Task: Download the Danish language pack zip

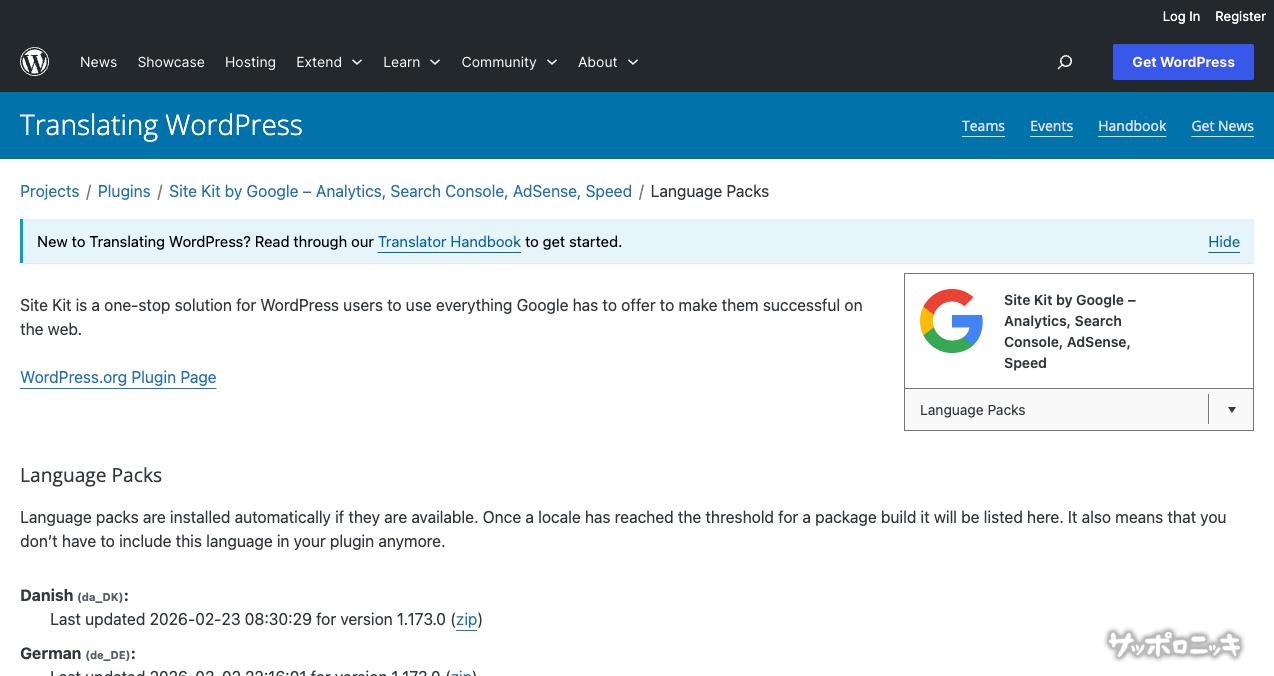Action: (x=466, y=619)
